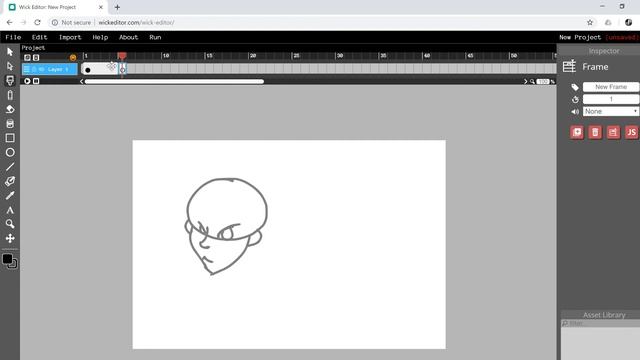Click the red playhead marker
This screenshot has height=360, width=640.
coord(122,56)
